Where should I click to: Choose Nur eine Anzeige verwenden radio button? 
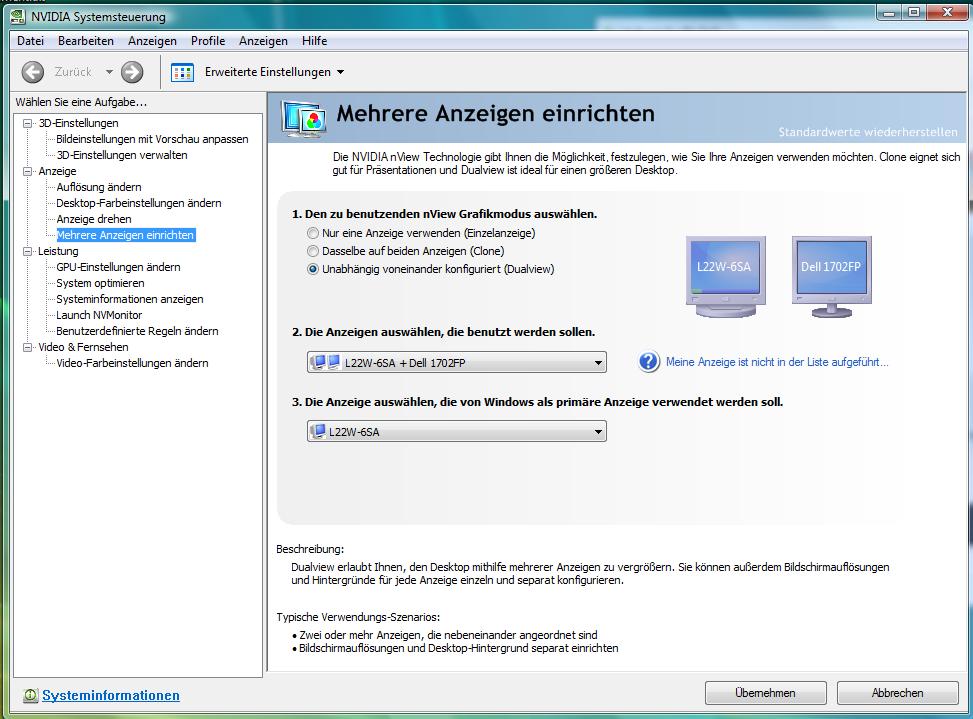point(313,233)
